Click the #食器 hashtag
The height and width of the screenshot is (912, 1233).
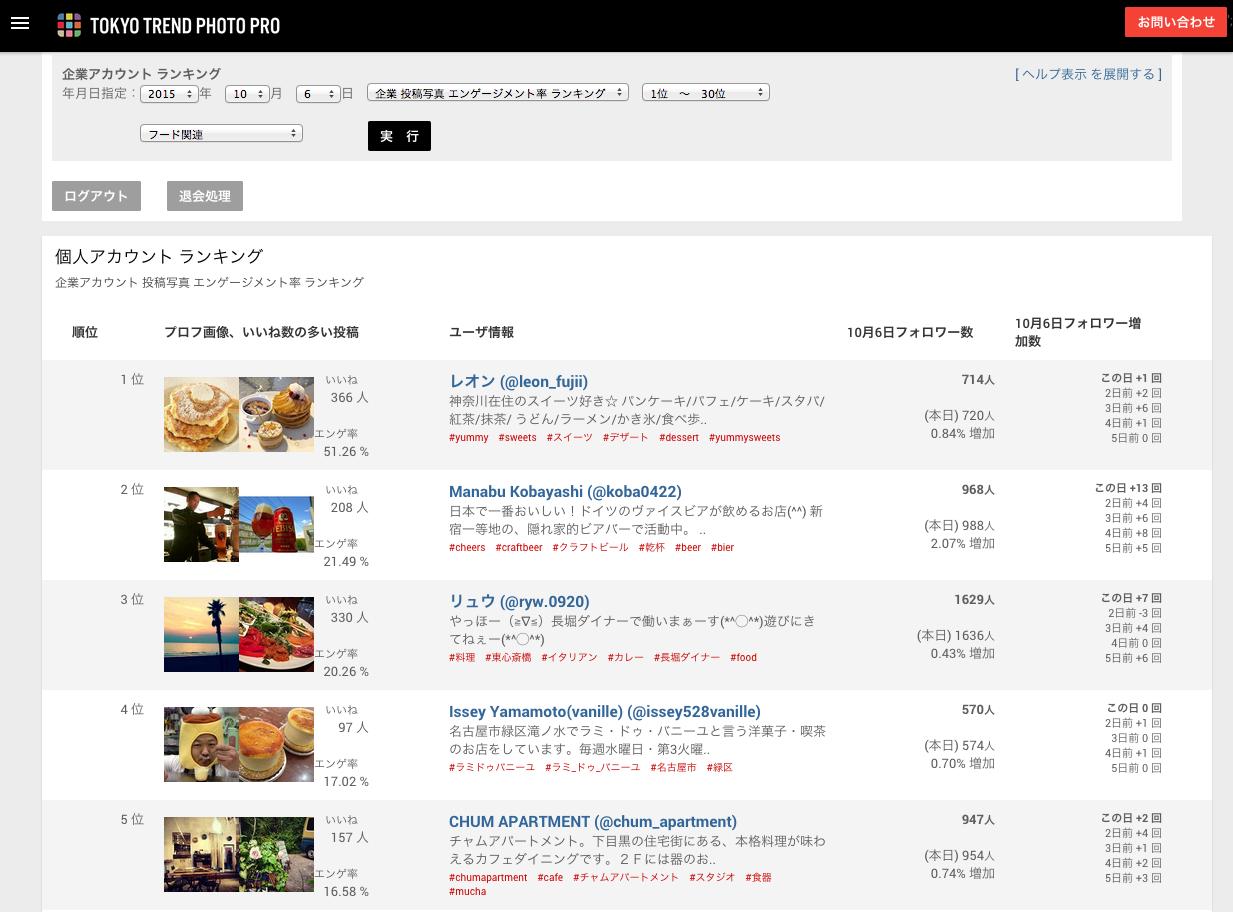pyautogui.click(x=758, y=878)
